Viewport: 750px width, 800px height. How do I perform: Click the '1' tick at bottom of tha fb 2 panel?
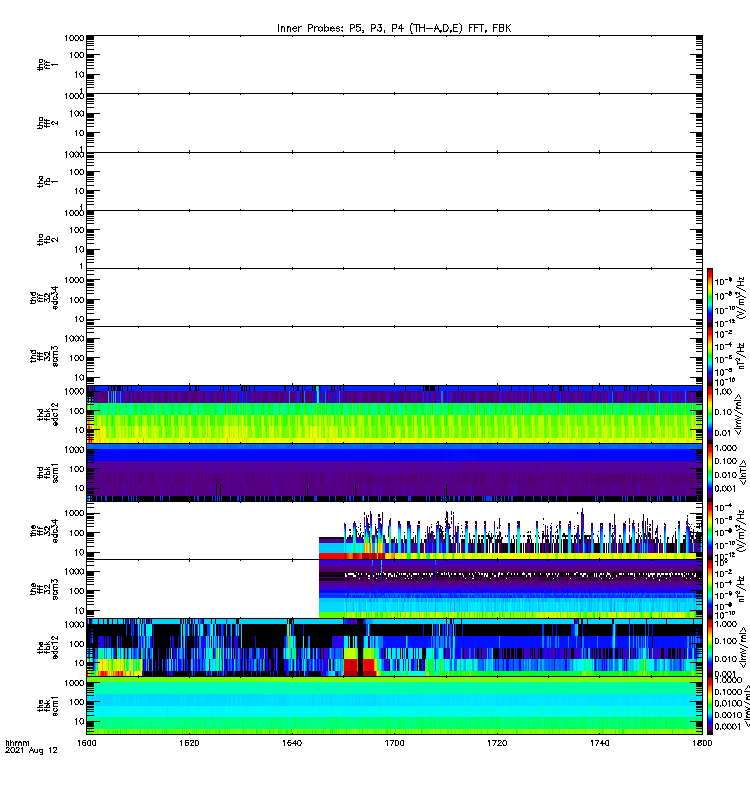81,266
